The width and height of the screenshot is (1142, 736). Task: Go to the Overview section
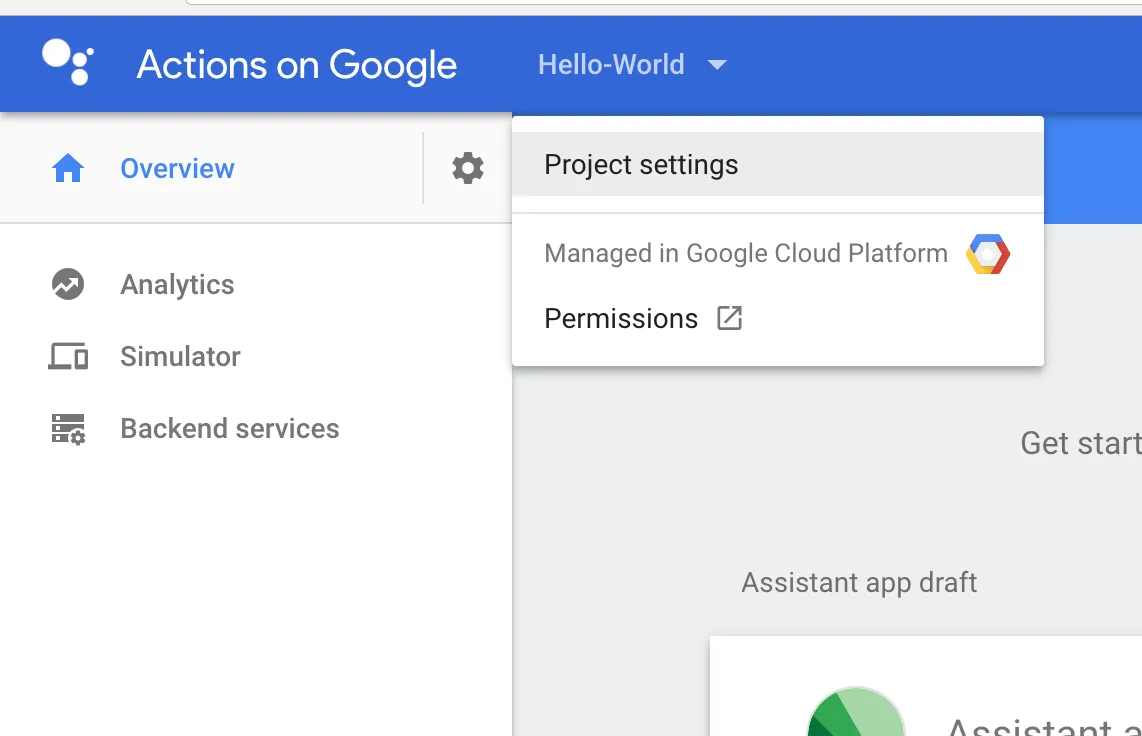(x=177, y=169)
